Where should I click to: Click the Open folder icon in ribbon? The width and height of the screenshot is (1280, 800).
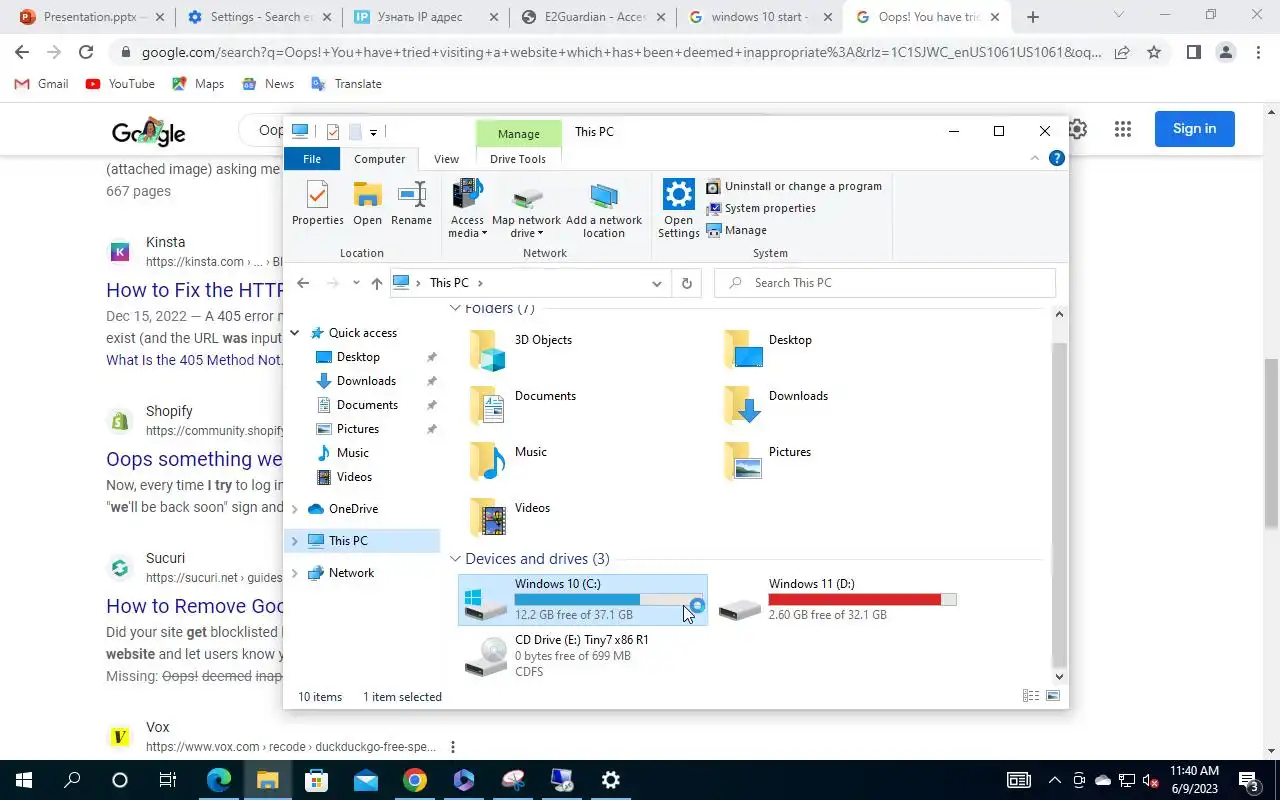tap(367, 203)
